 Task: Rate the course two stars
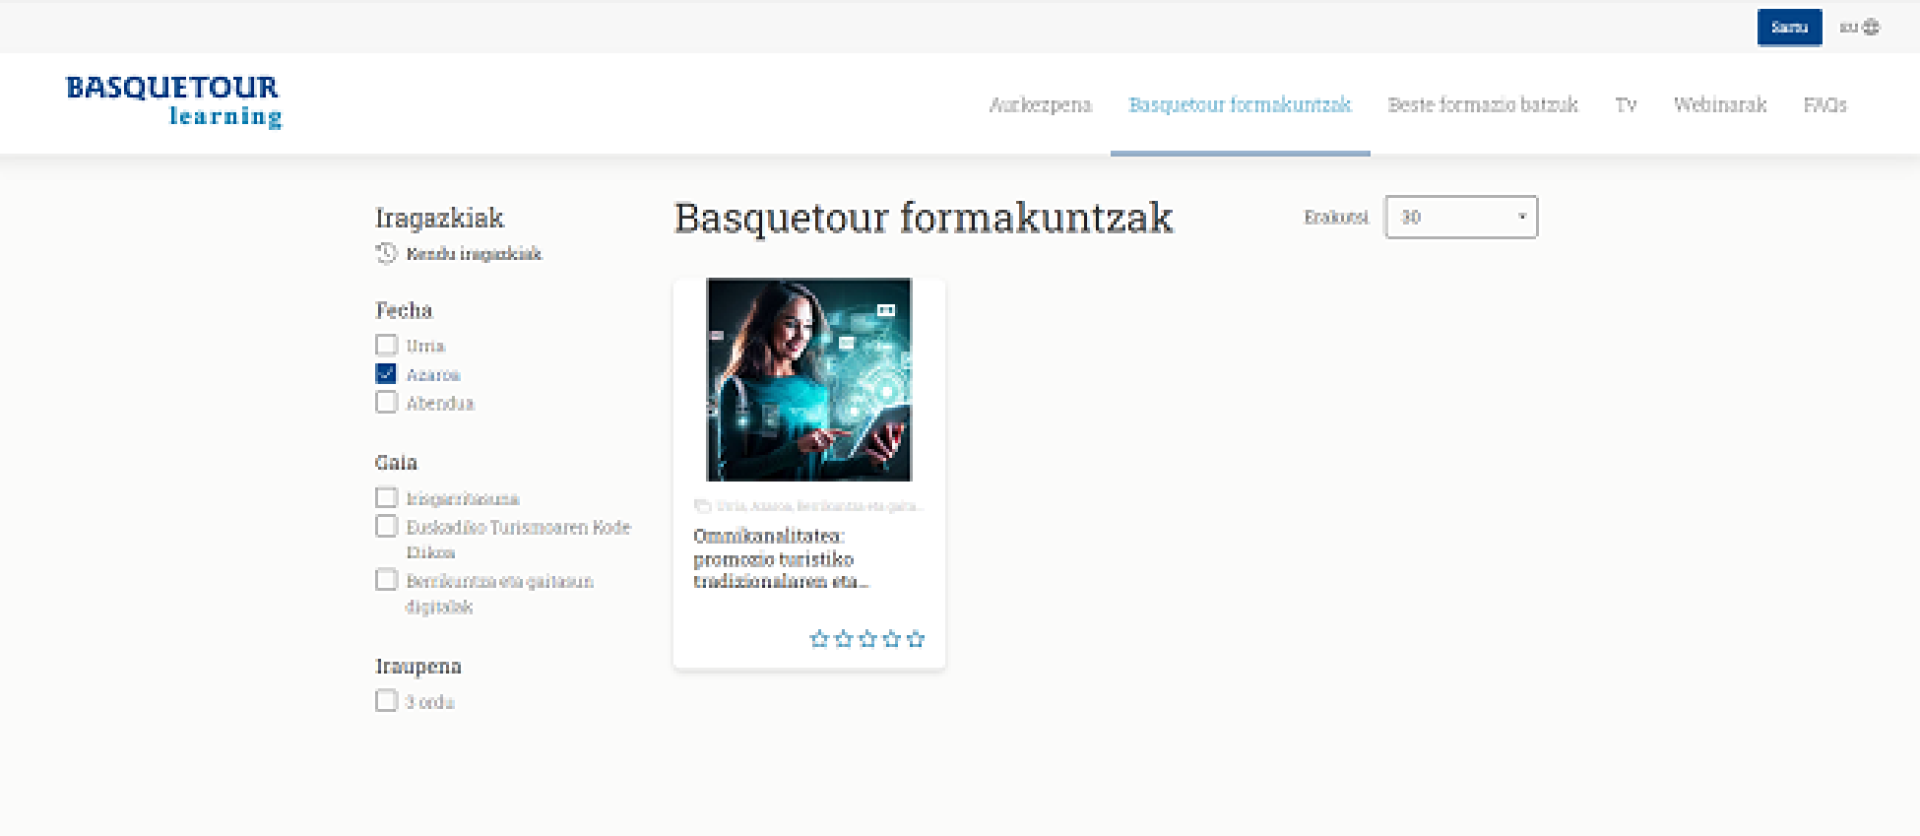coord(843,639)
